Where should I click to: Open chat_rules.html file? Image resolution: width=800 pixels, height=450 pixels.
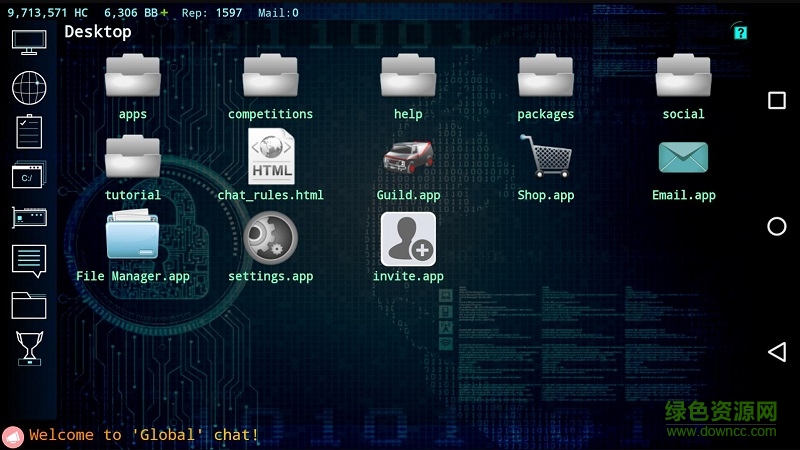271,156
